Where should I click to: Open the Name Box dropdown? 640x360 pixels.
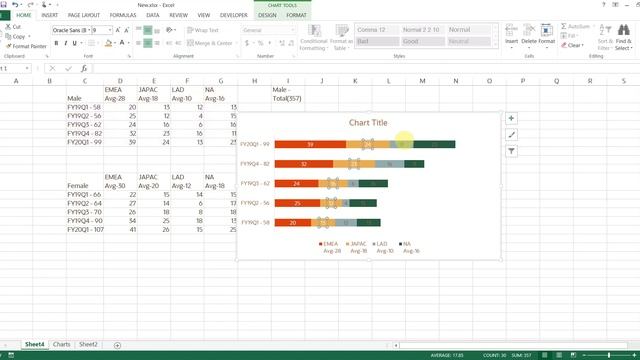click(x=27, y=69)
